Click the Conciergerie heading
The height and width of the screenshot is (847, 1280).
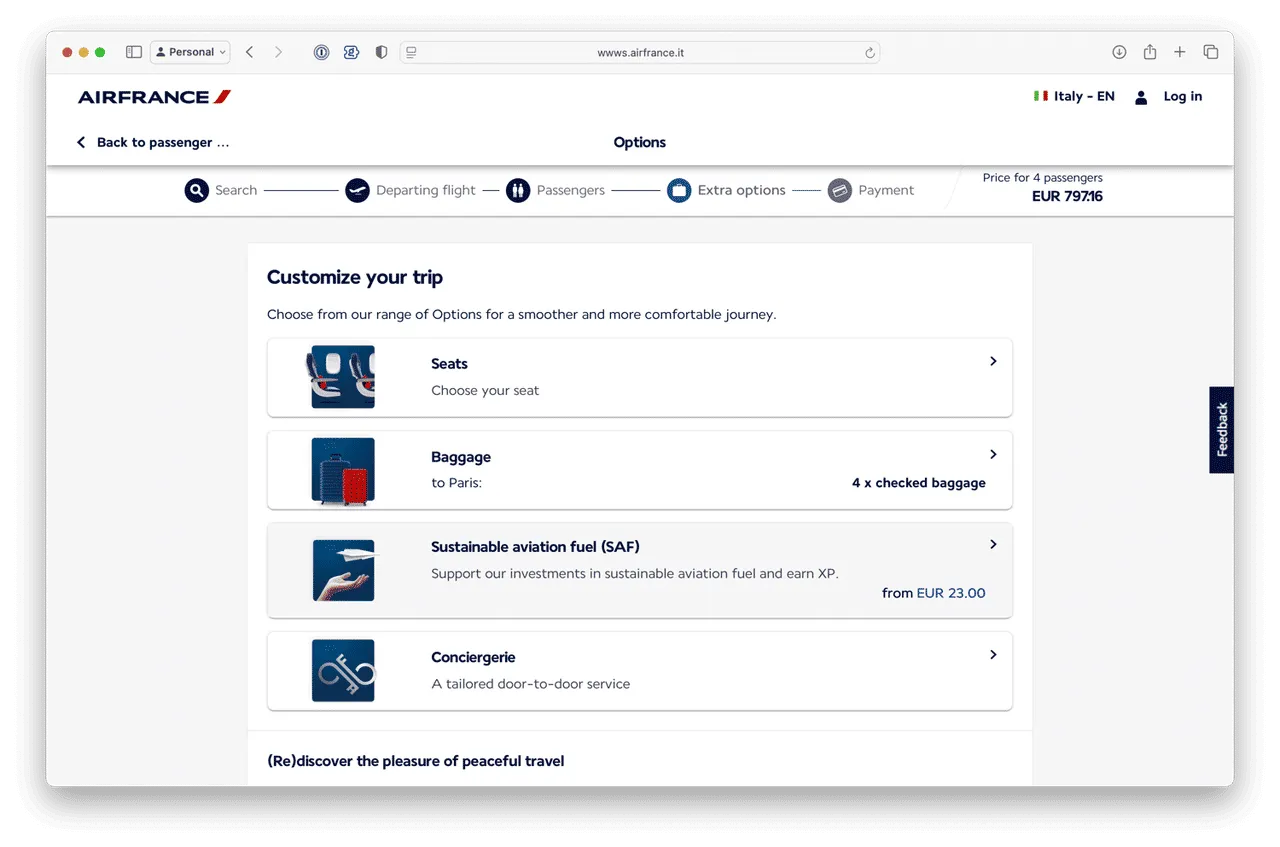(x=473, y=657)
